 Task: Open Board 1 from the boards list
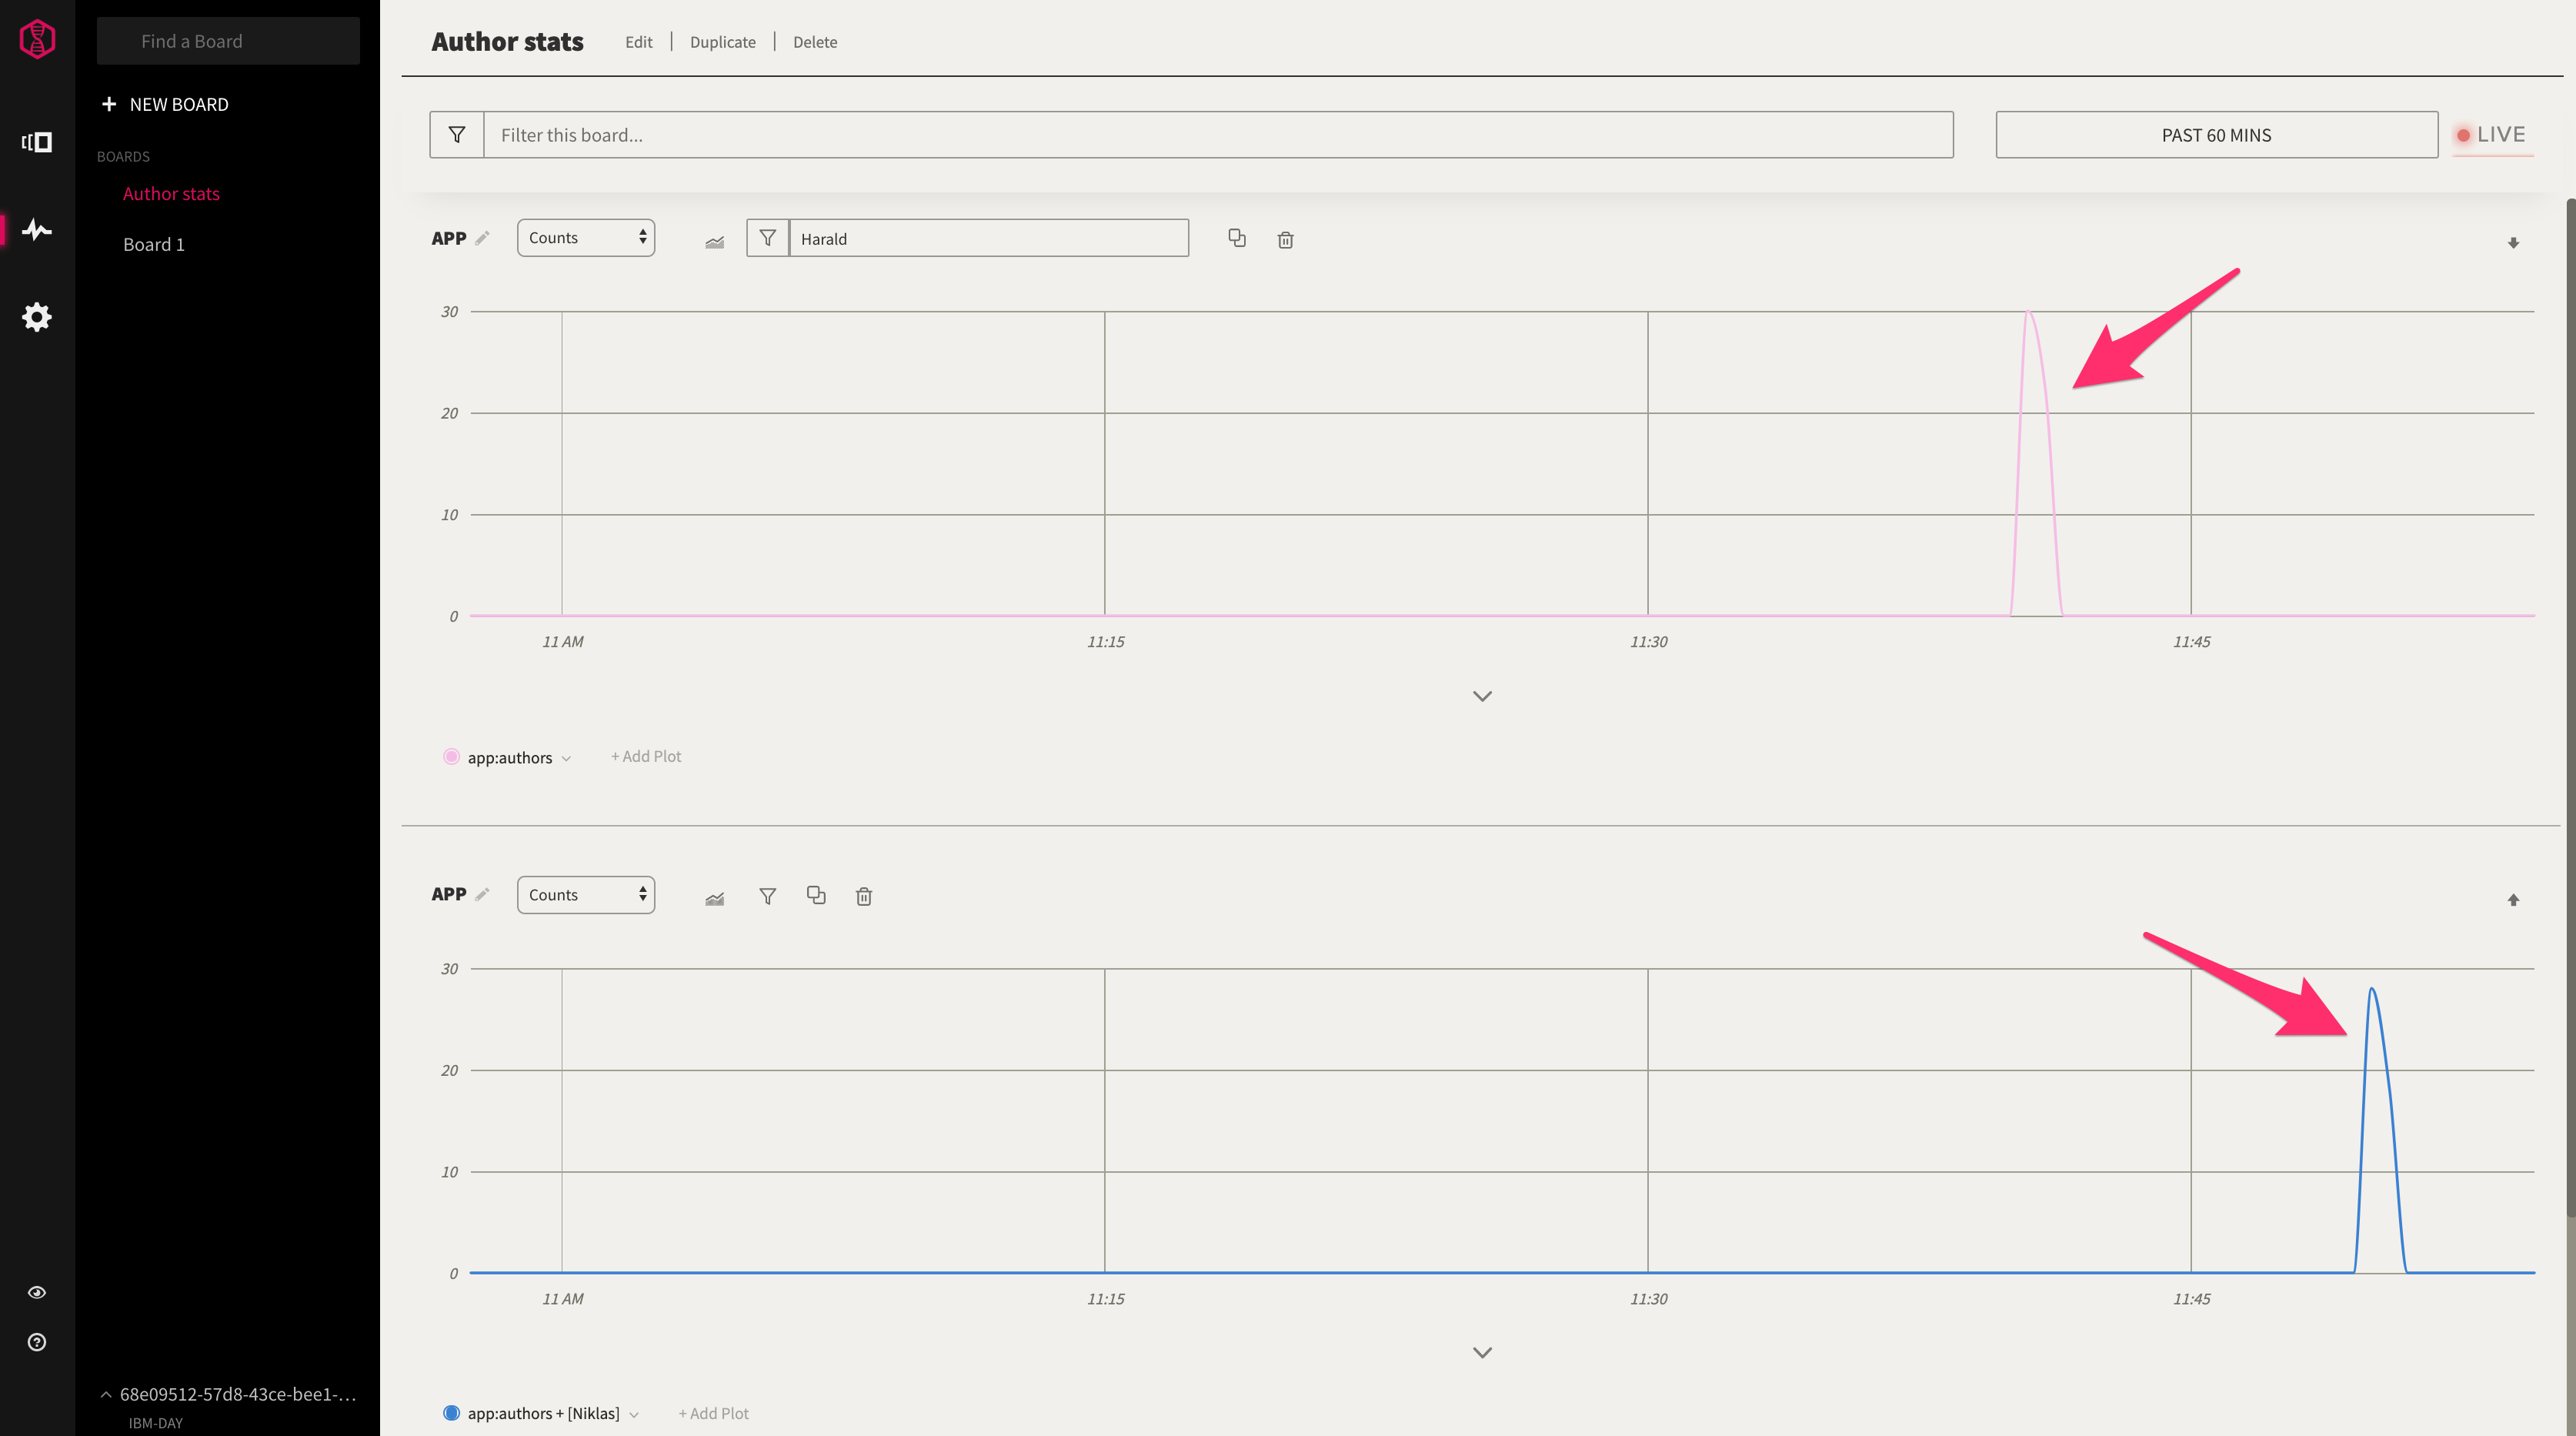point(154,245)
